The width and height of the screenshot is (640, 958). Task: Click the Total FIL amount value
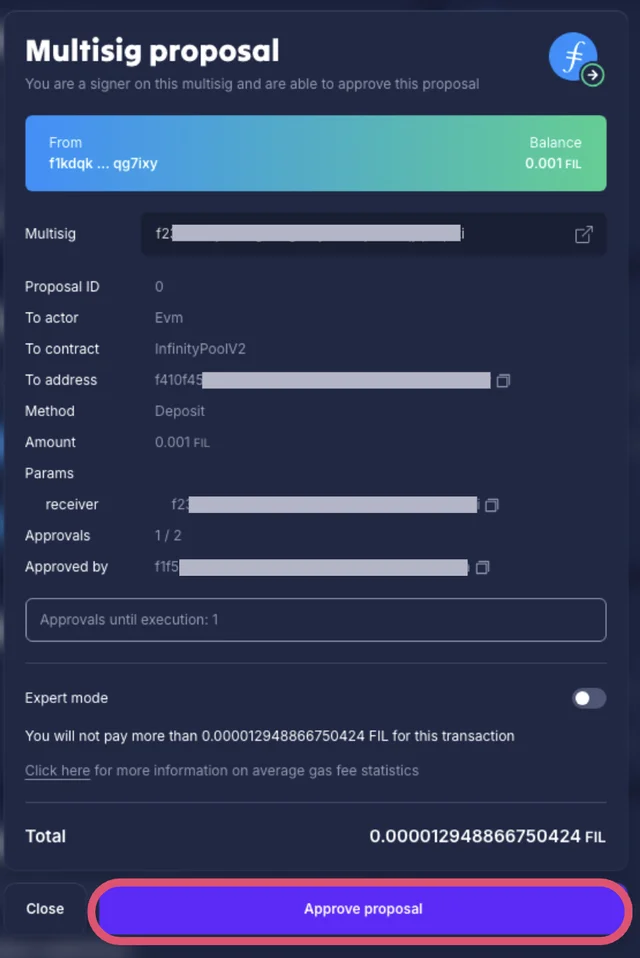click(x=487, y=836)
